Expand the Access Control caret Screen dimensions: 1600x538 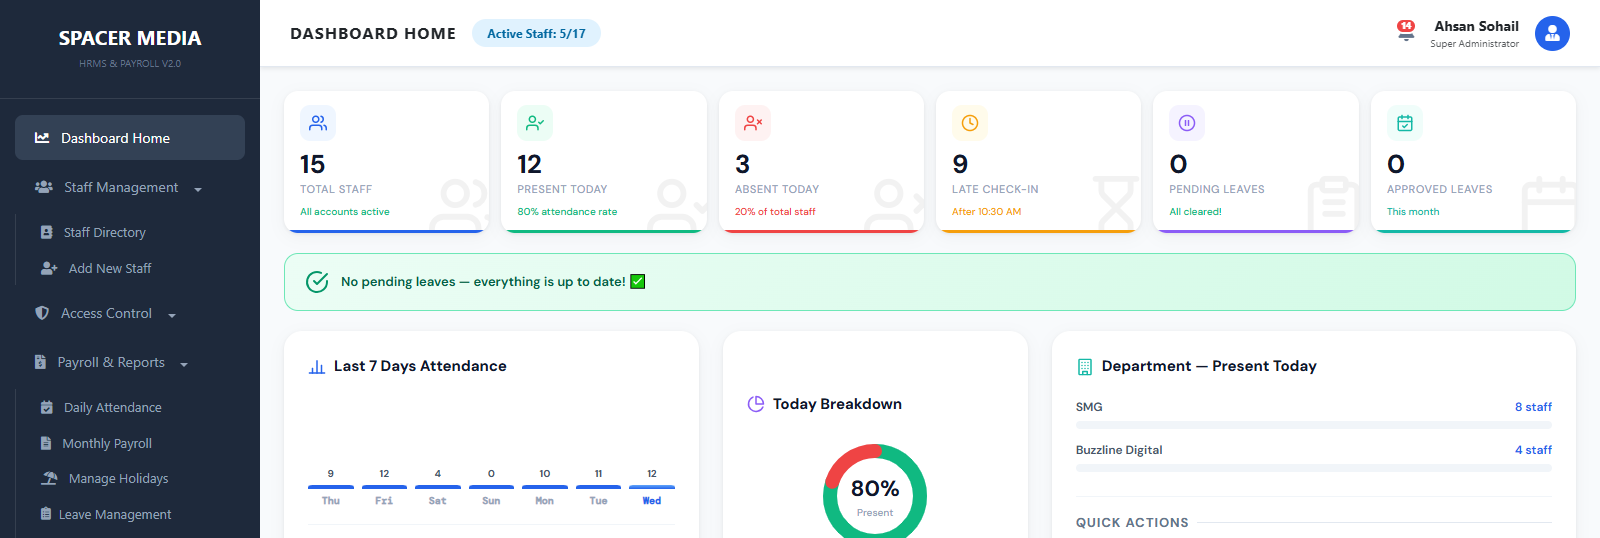pyautogui.click(x=172, y=315)
